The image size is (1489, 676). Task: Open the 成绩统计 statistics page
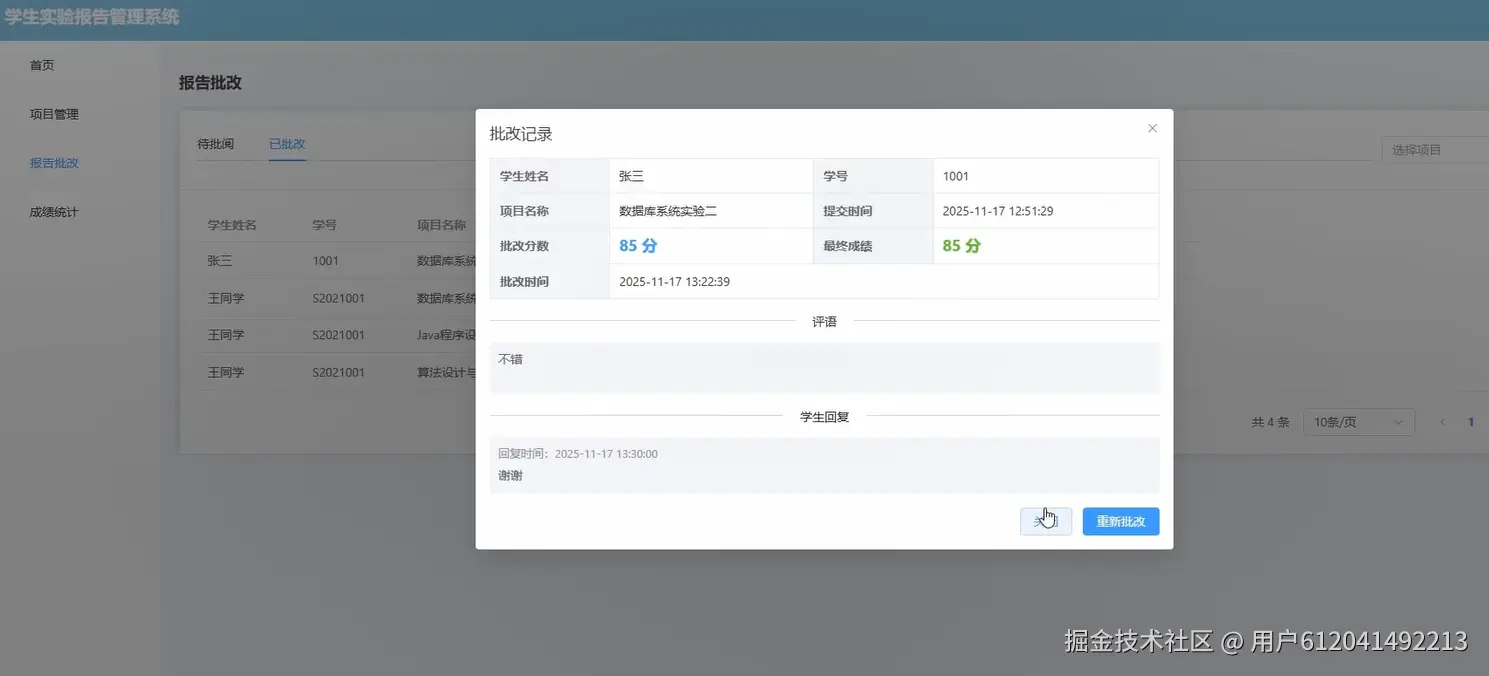(53, 211)
